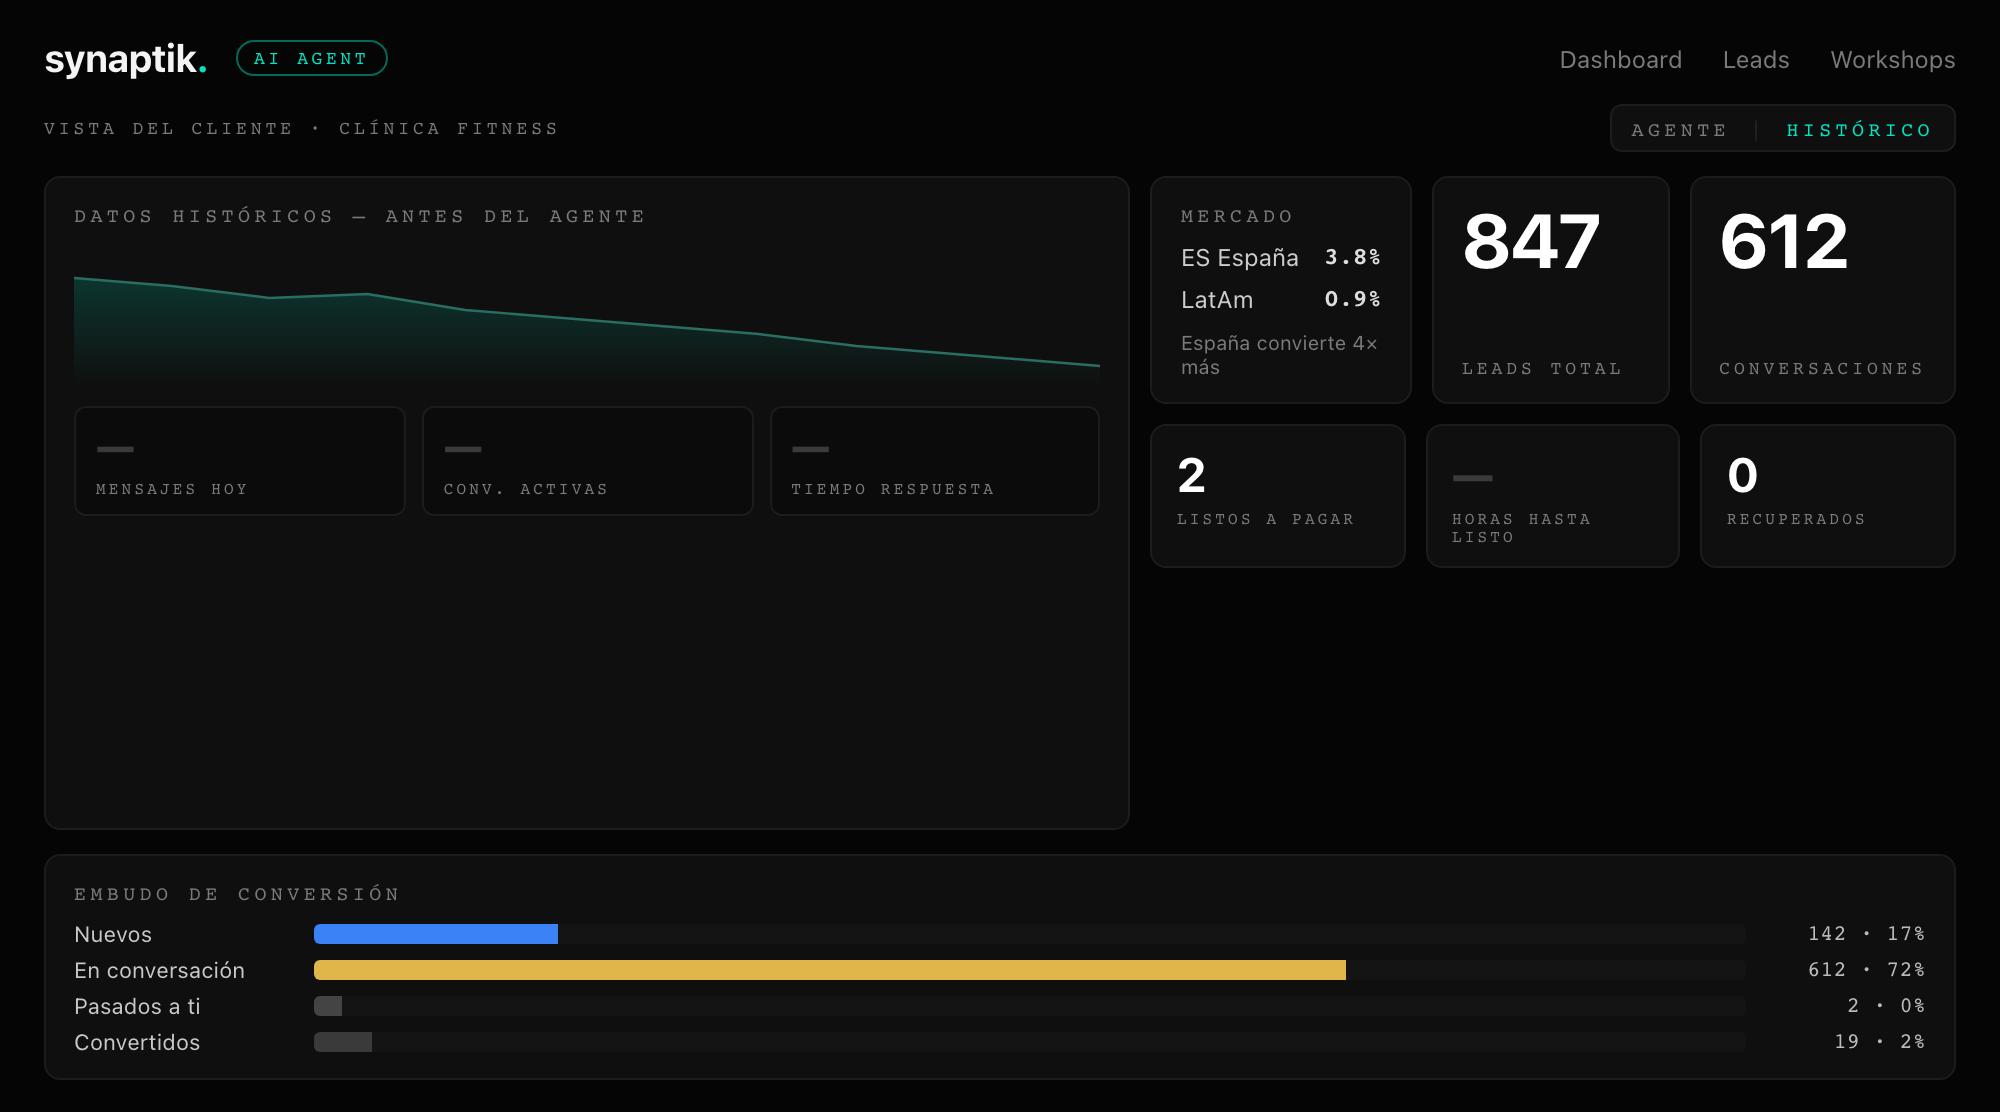Click the Pasados a ti funnel bar
The height and width of the screenshot is (1112, 2000).
[x=328, y=1006]
